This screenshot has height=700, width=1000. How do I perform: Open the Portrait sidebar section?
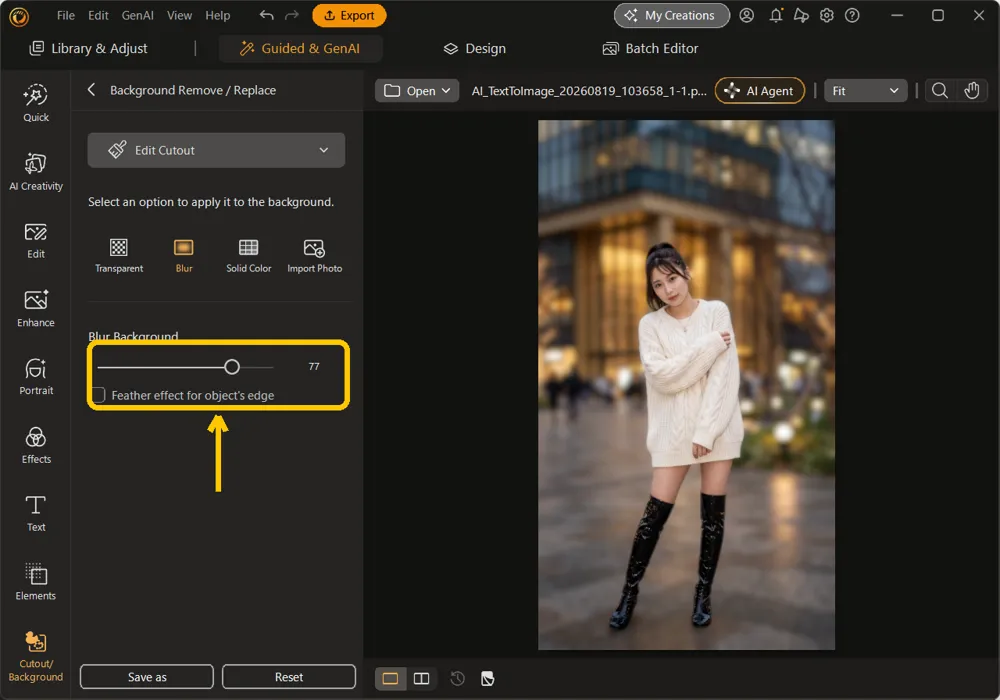(x=36, y=377)
